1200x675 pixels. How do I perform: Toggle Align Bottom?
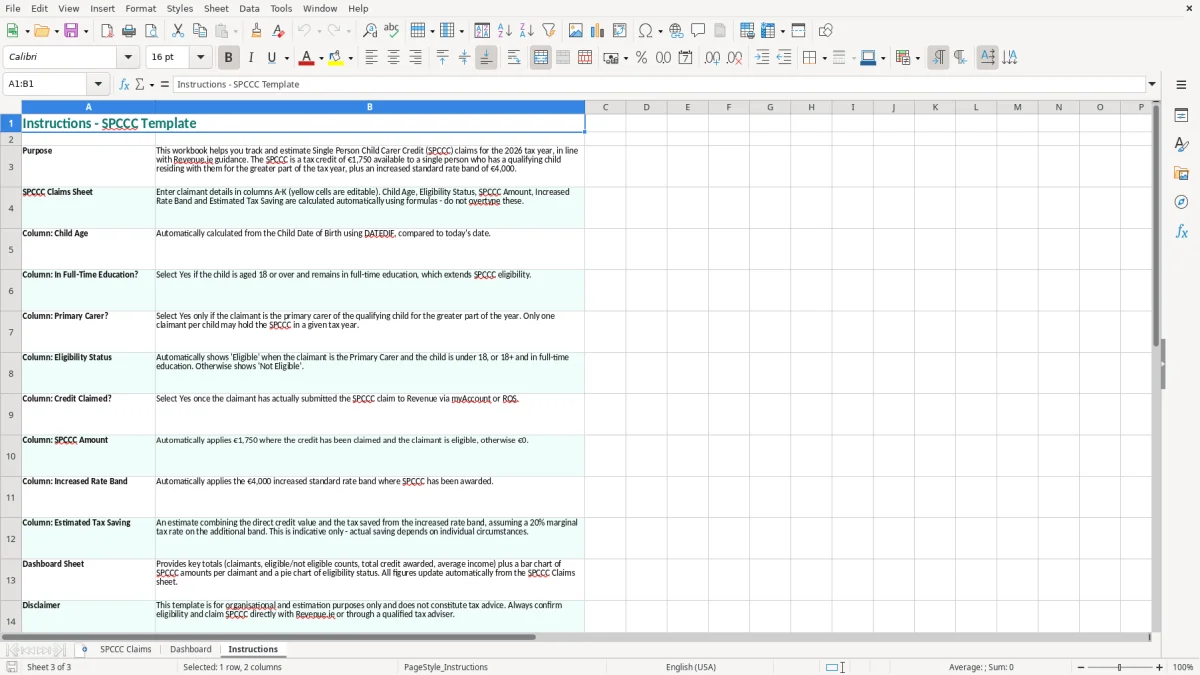[486, 58]
